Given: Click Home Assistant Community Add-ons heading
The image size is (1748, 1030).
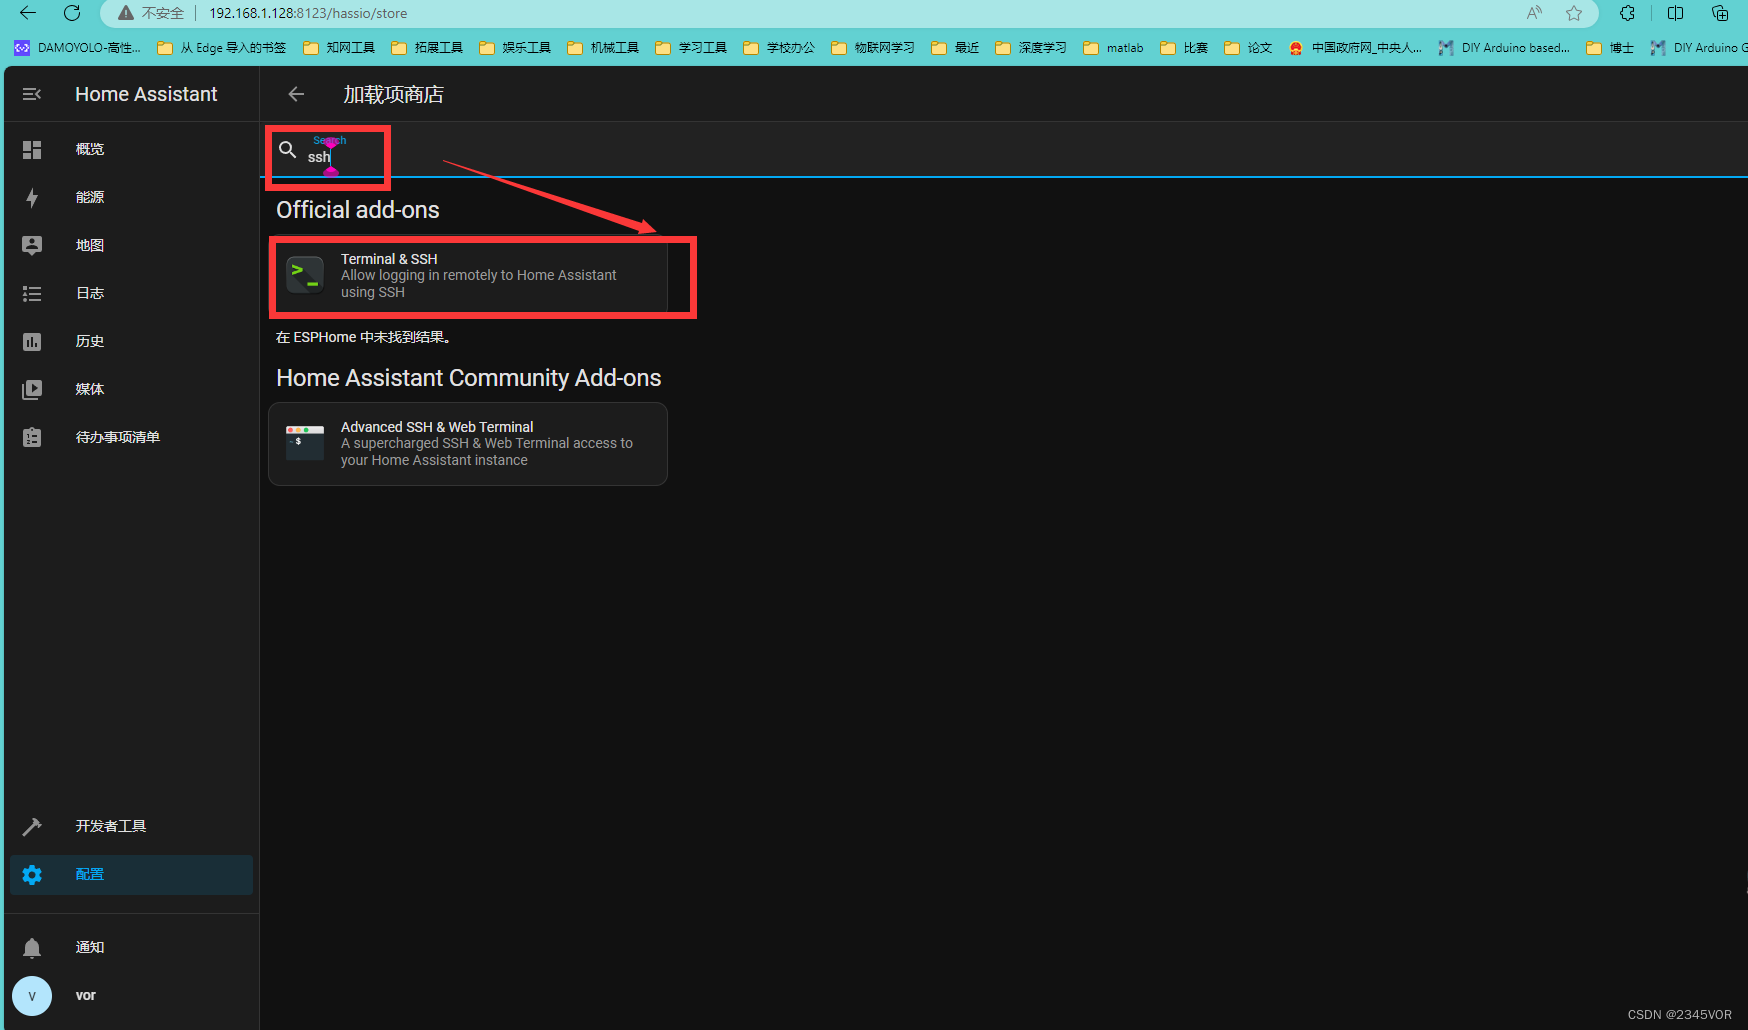Looking at the screenshot, I should pos(469,378).
